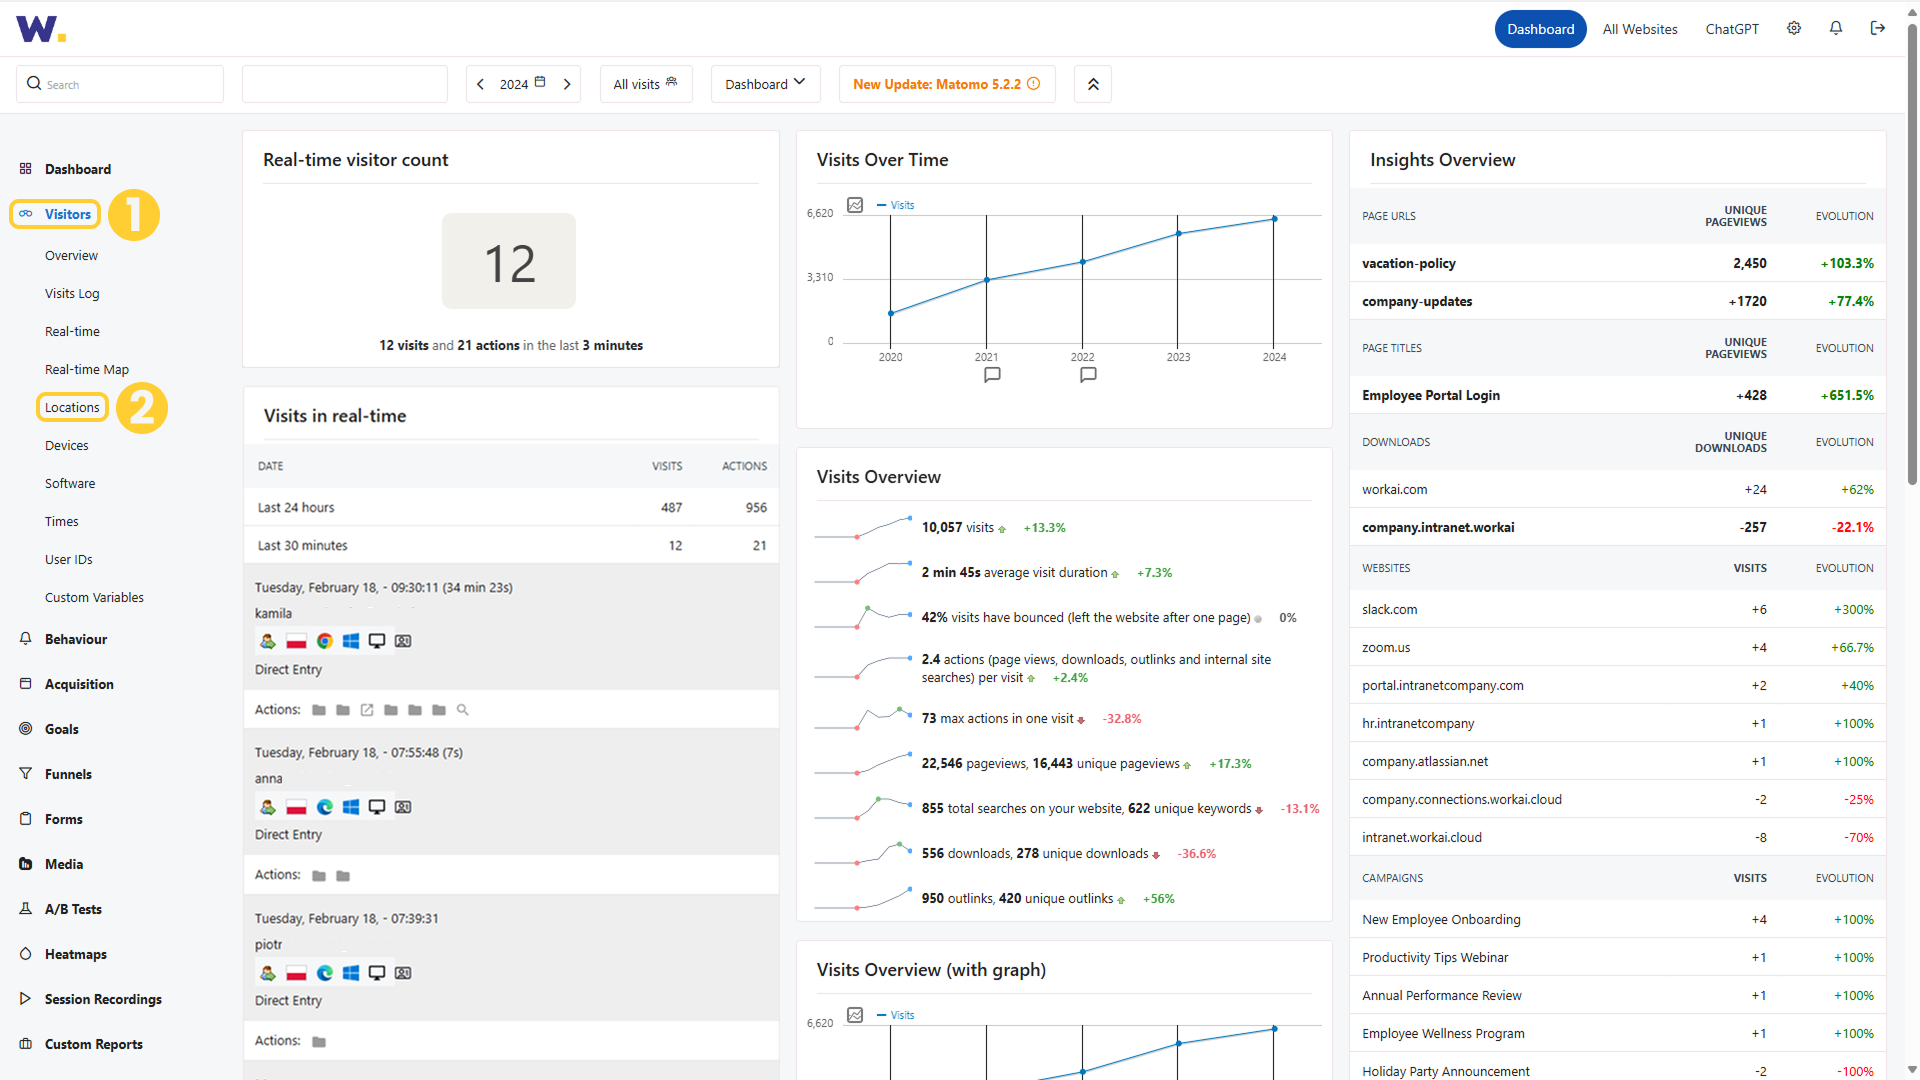
Task: Open the Visitors Overview submenu item
Action: pos(71,255)
